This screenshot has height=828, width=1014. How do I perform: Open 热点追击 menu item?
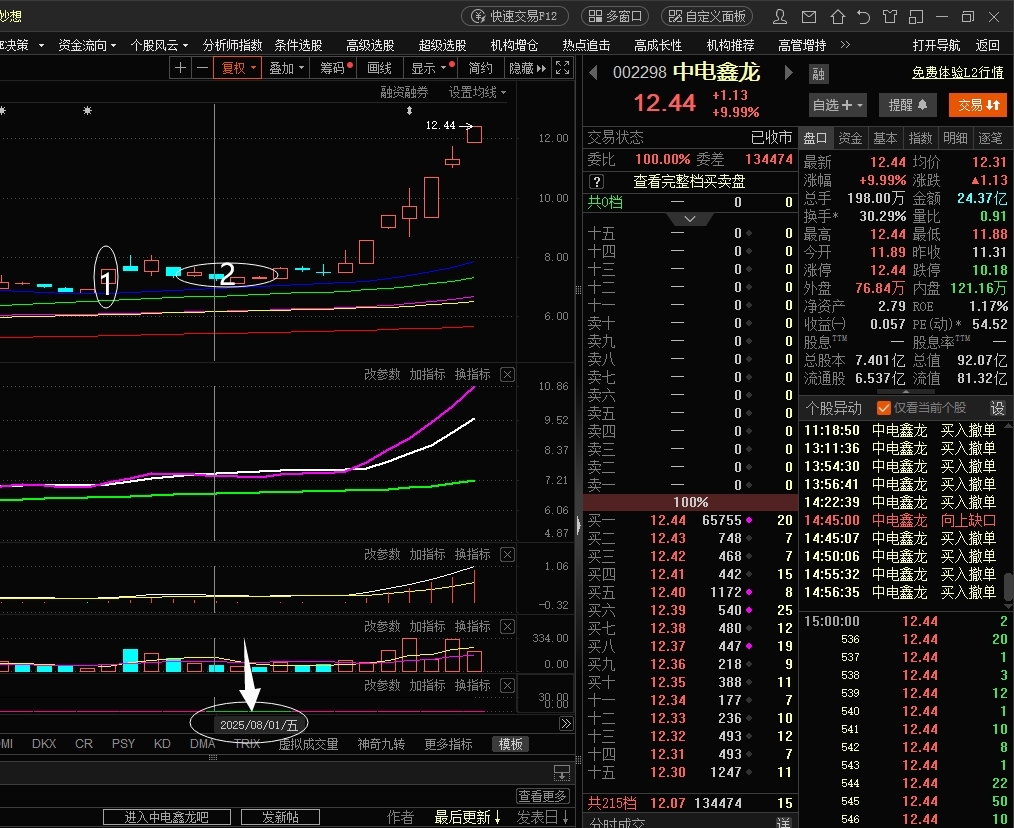coord(586,45)
